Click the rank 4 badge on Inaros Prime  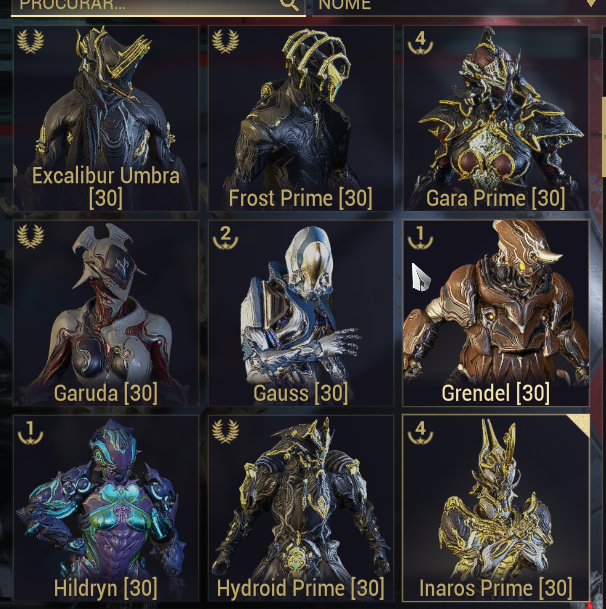coord(420,433)
